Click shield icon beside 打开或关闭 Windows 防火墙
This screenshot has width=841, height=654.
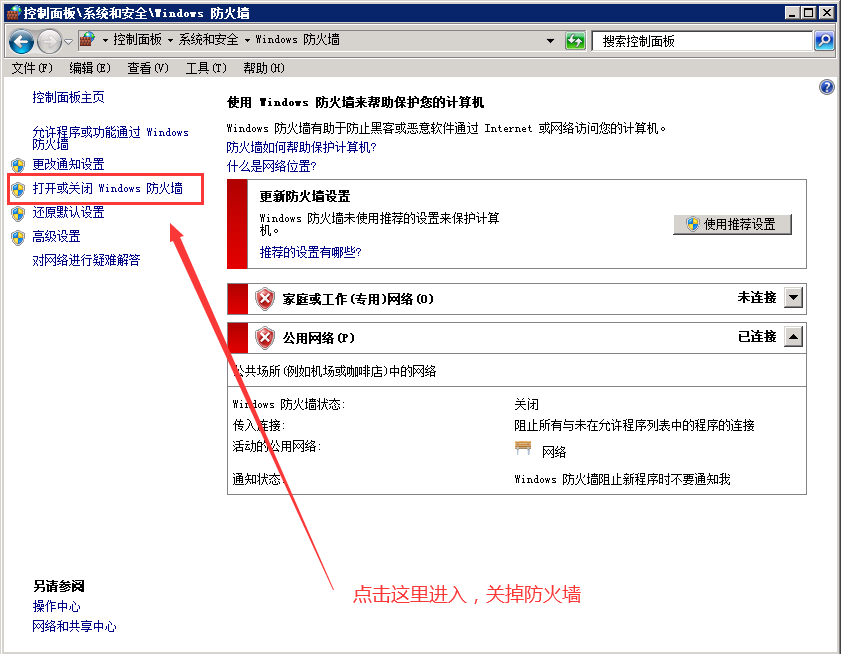coord(18,189)
